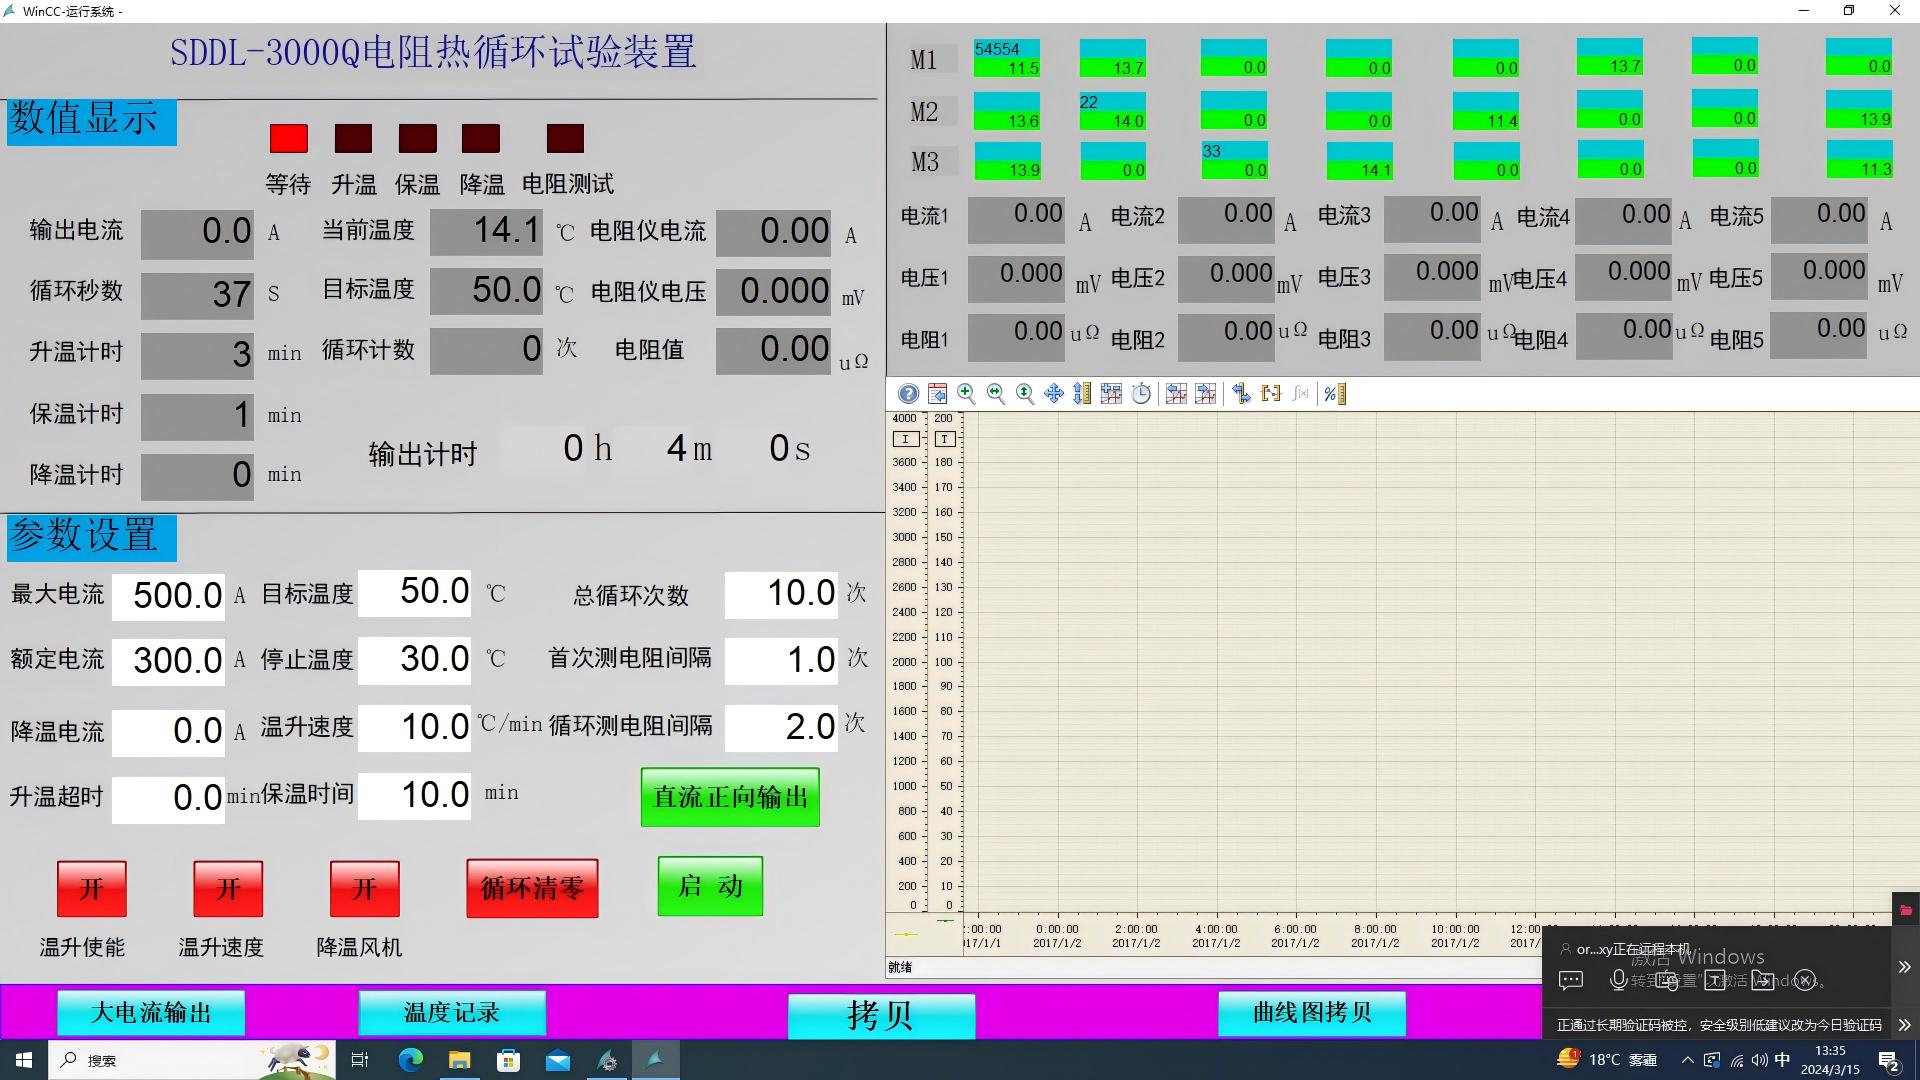Switch to the 大电流输出 page

coord(151,1013)
